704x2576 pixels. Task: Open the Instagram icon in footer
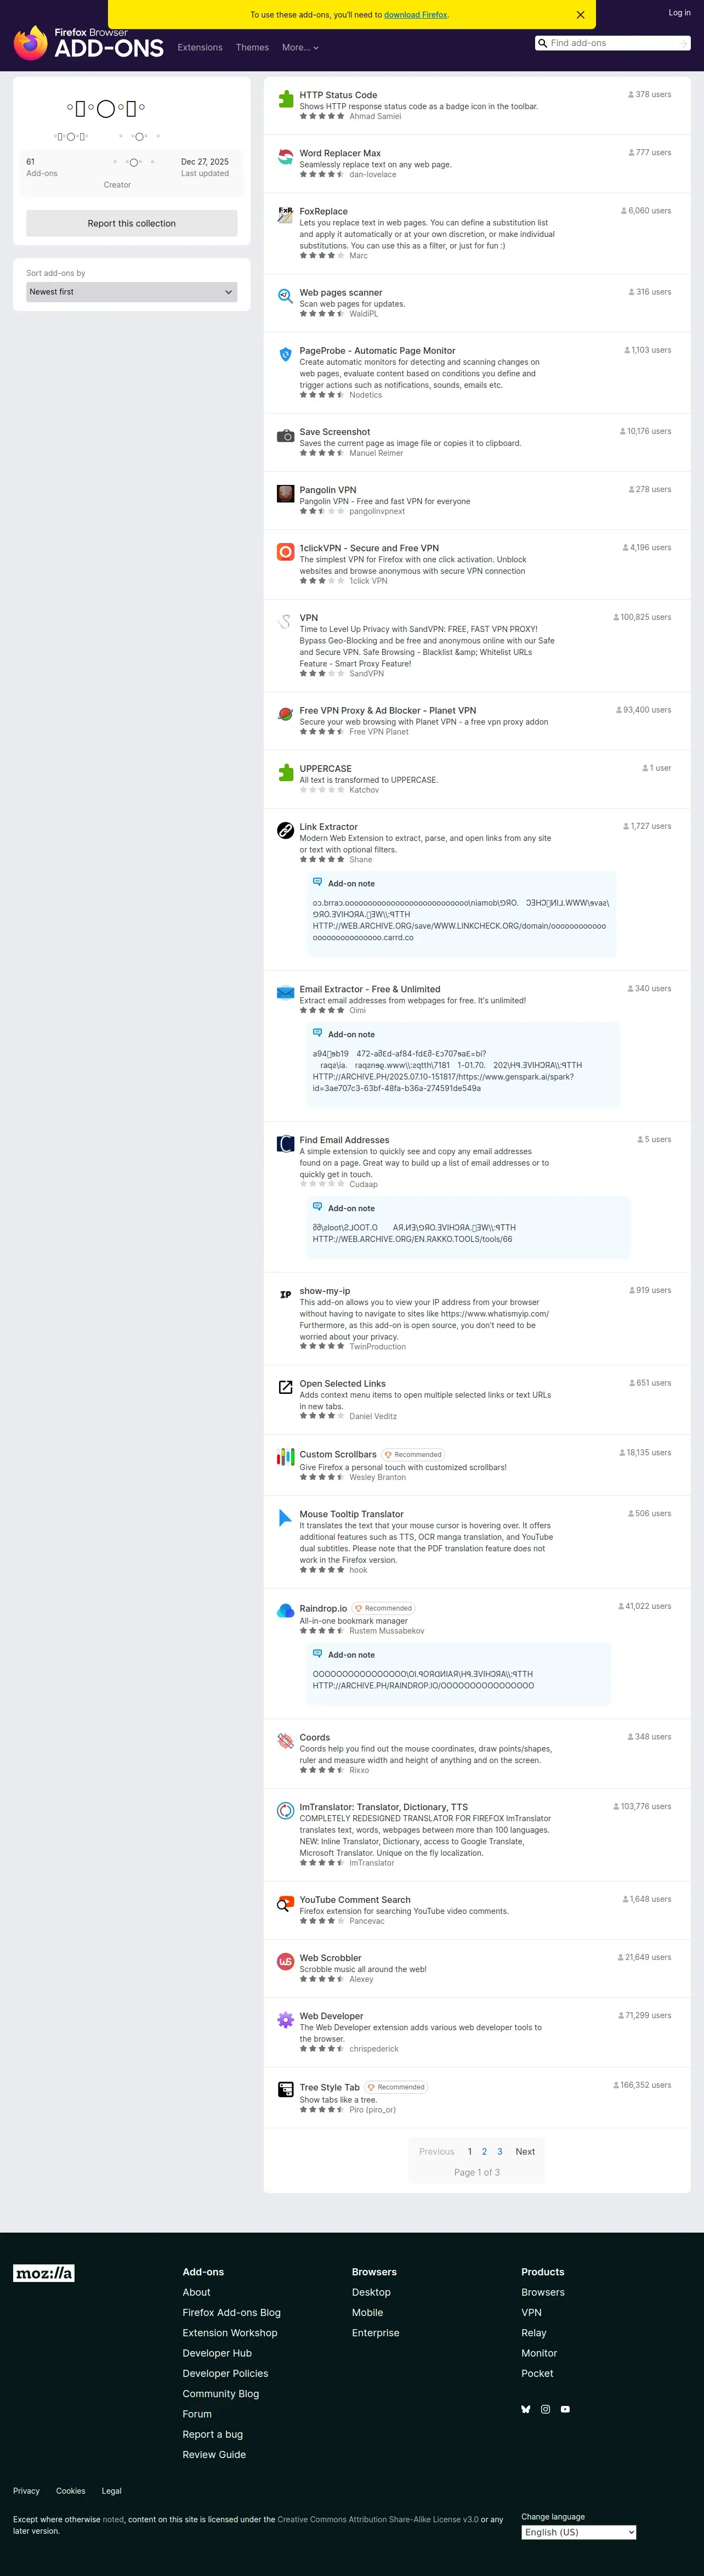tap(545, 2409)
